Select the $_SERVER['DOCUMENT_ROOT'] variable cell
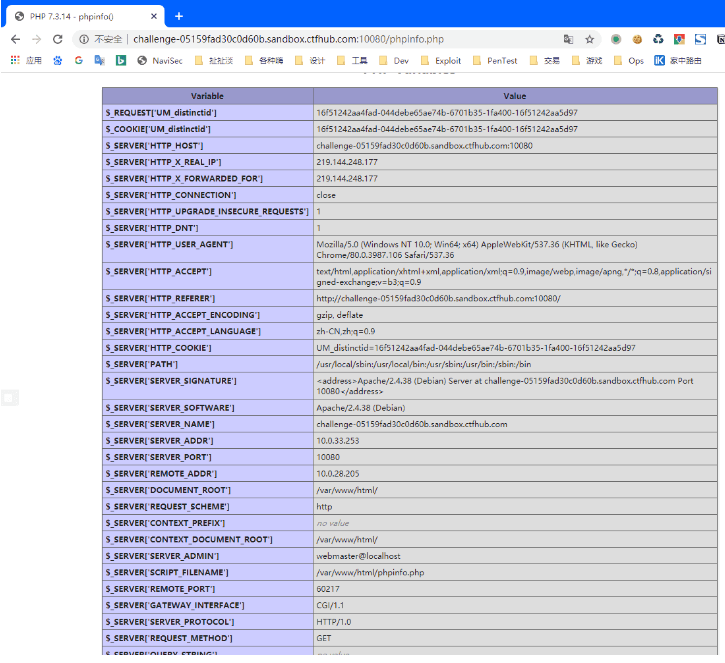725x663 pixels. pos(208,490)
